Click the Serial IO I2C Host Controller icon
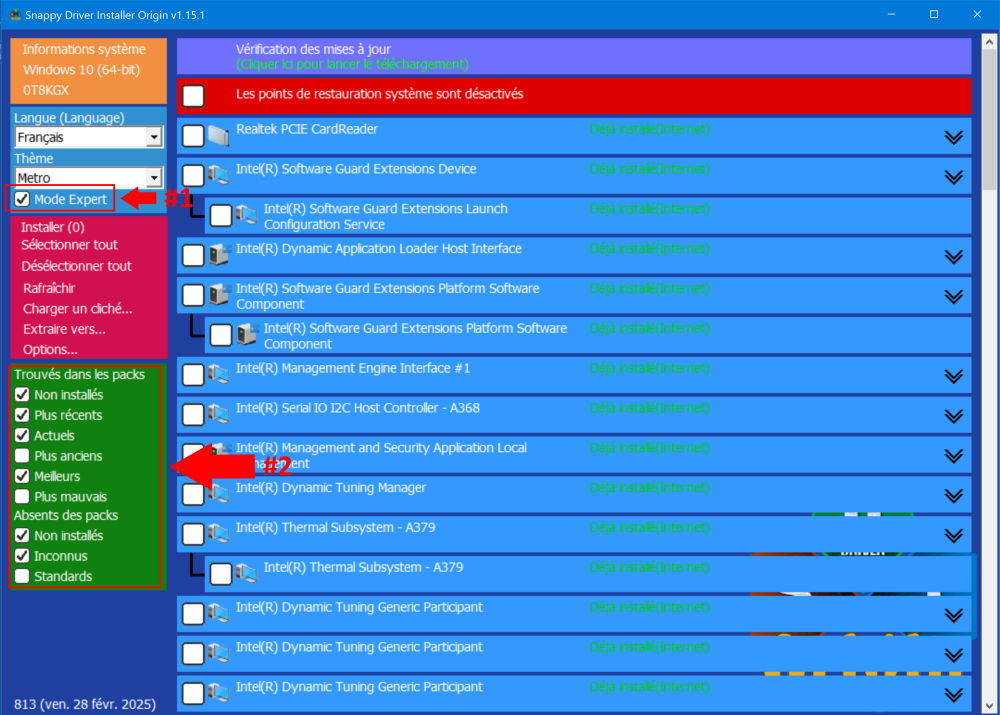 (219, 414)
